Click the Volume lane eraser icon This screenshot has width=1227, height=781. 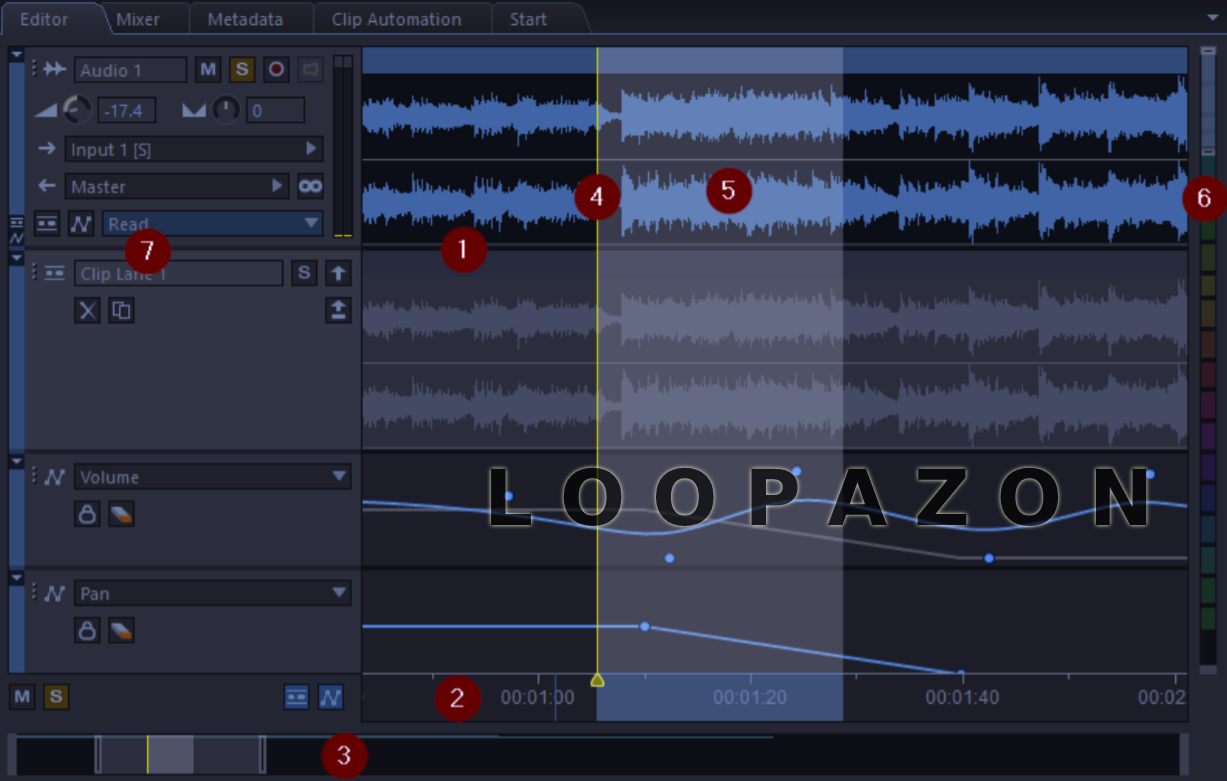tap(121, 514)
